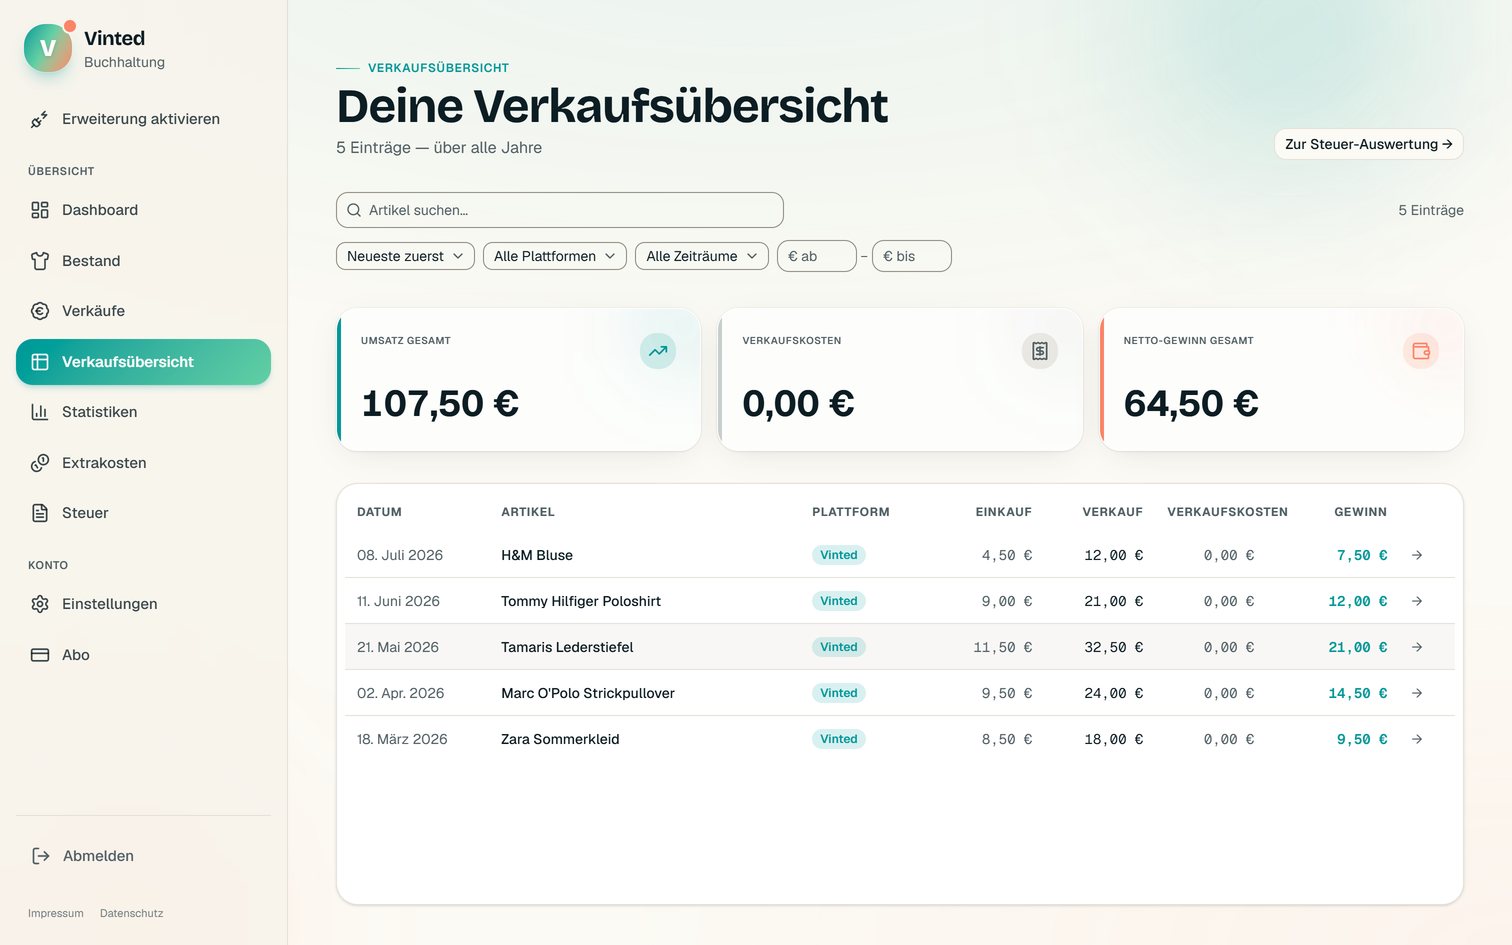Click the receipt icon on Verkaufskosten card

(1040, 351)
